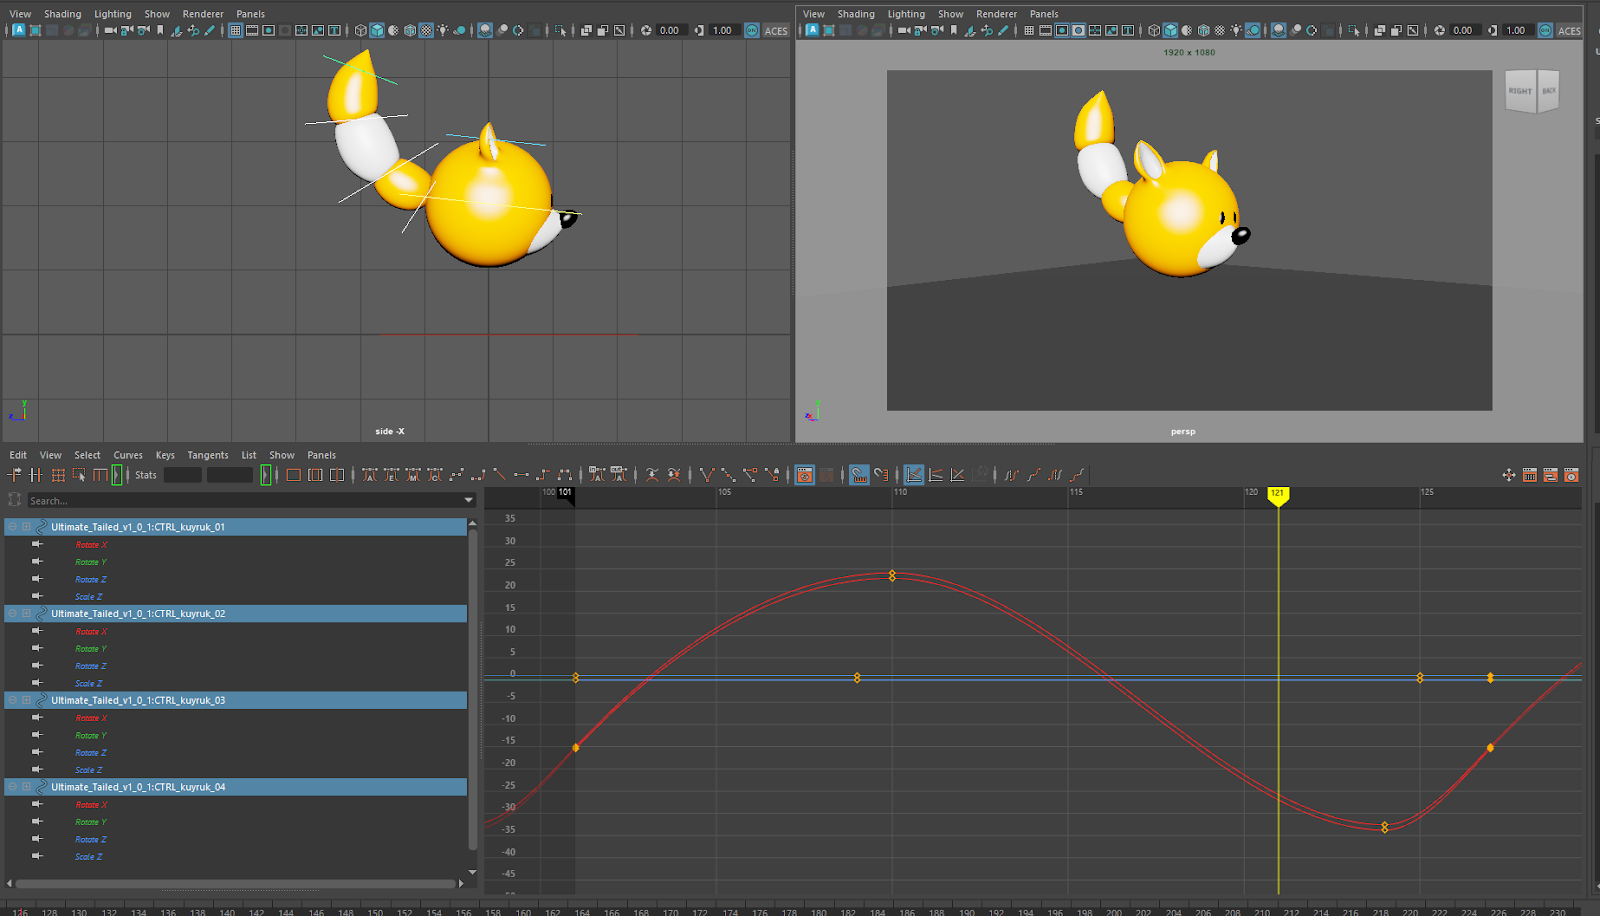Toggle the grid icon in side view toolbar
The width and height of the screenshot is (1600, 916).
[x=235, y=30]
